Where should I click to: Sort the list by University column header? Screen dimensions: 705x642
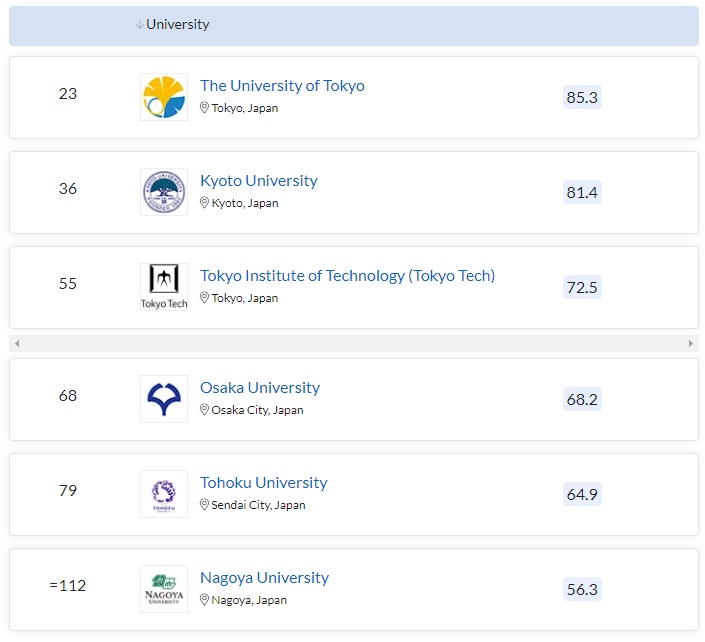pyautogui.click(x=177, y=25)
